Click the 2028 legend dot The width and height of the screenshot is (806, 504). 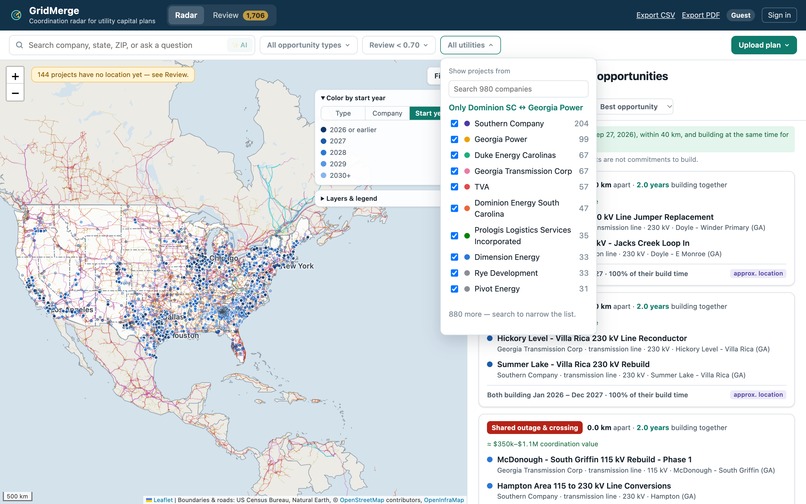[323, 152]
